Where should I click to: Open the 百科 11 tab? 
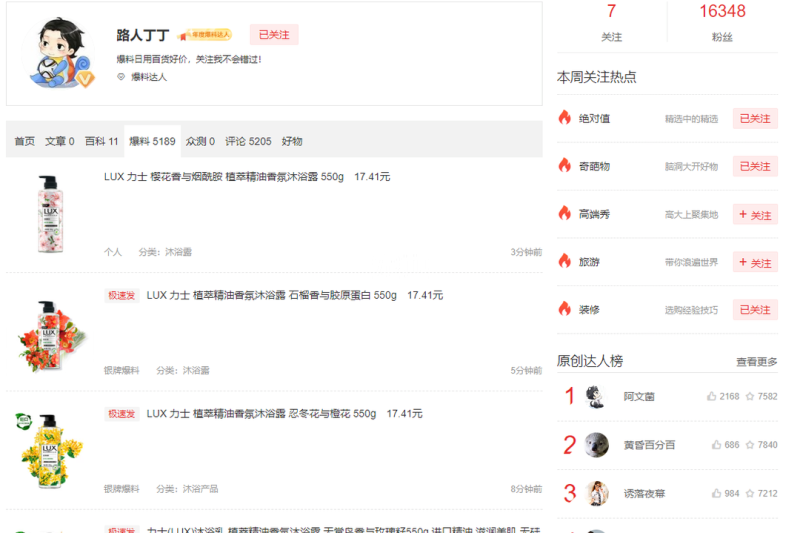point(101,141)
